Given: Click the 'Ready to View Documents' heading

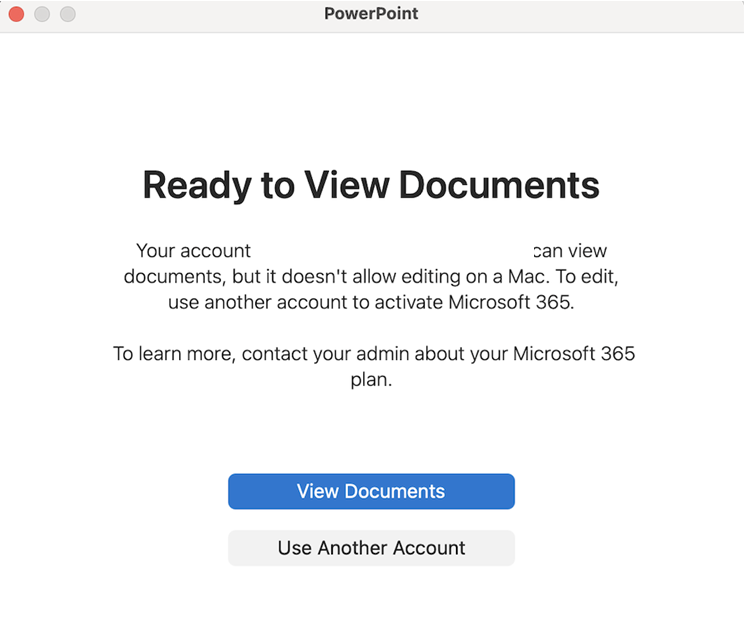Looking at the screenshot, I should click(371, 186).
